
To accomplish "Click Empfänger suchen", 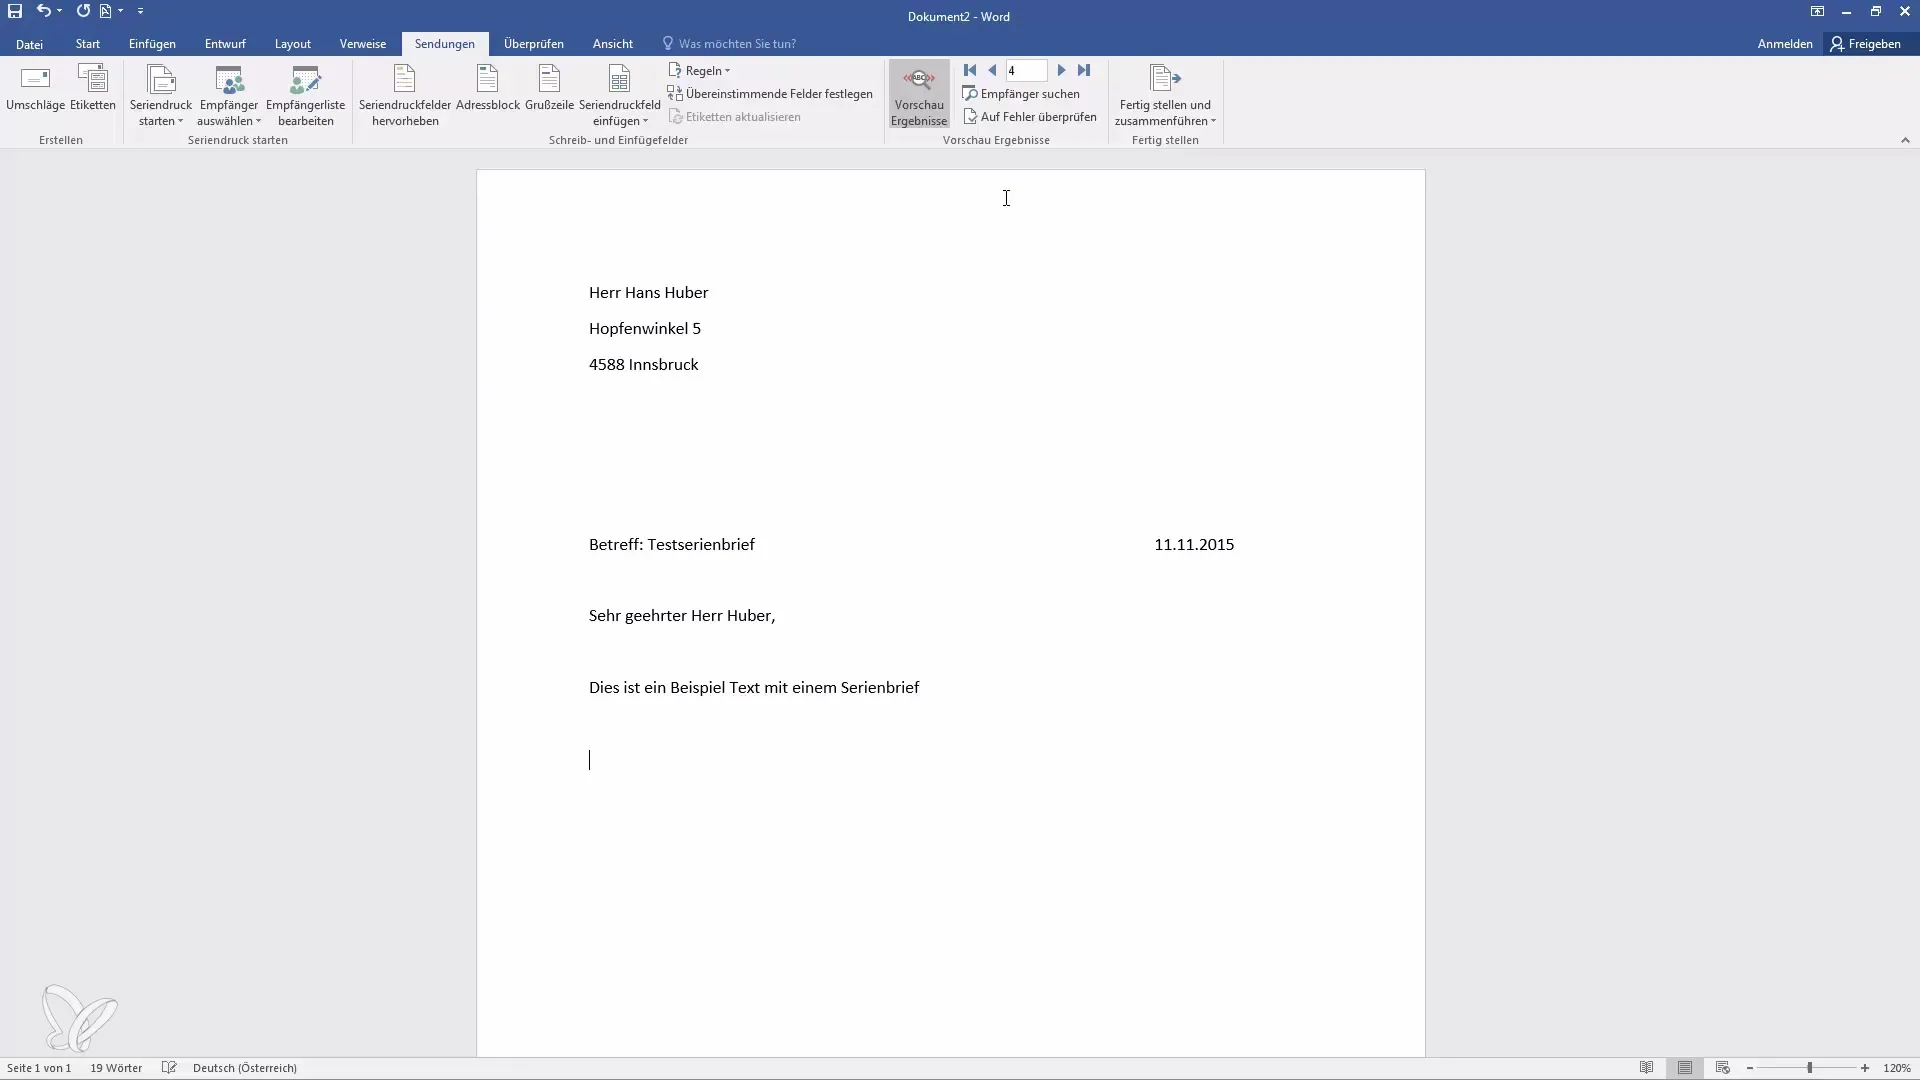I will (1021, 94).
